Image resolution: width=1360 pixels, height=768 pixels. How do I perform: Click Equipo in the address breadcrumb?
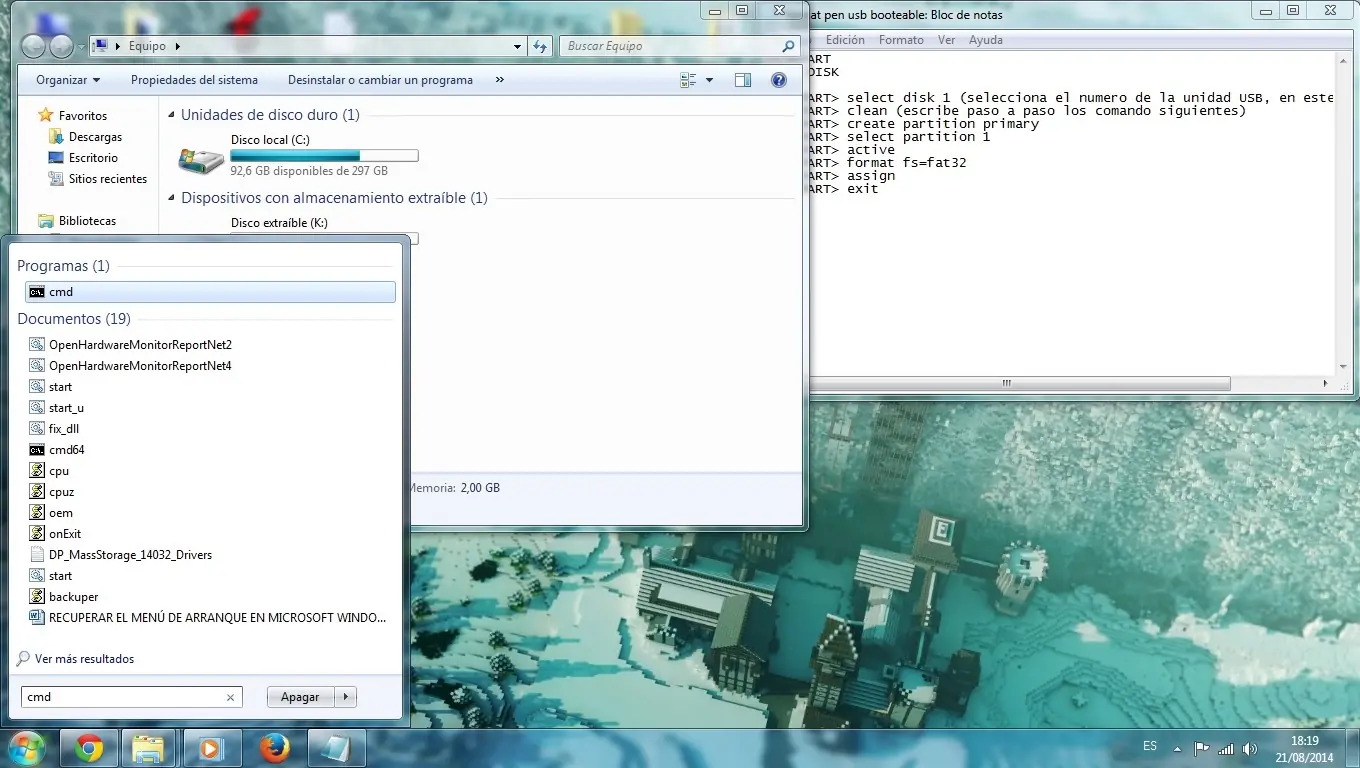pyautogui.click(x=147, y=46)
